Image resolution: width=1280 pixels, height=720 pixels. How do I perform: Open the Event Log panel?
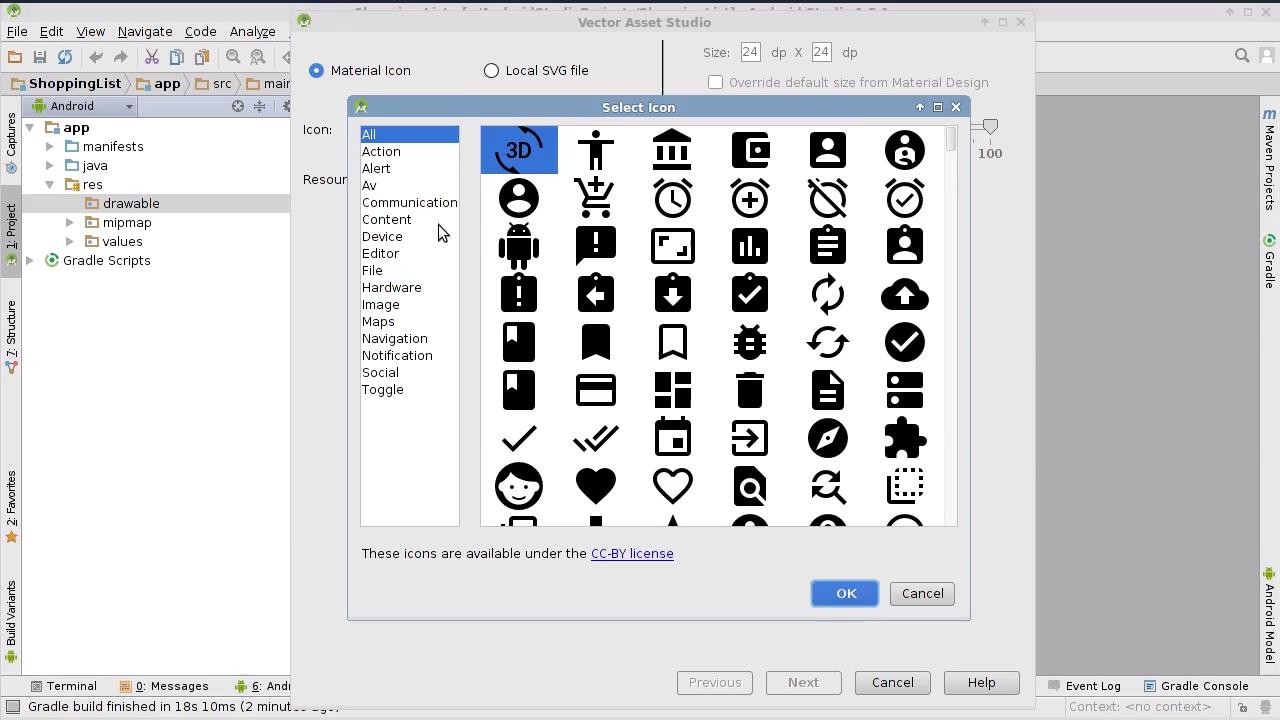click(1084, 686)
